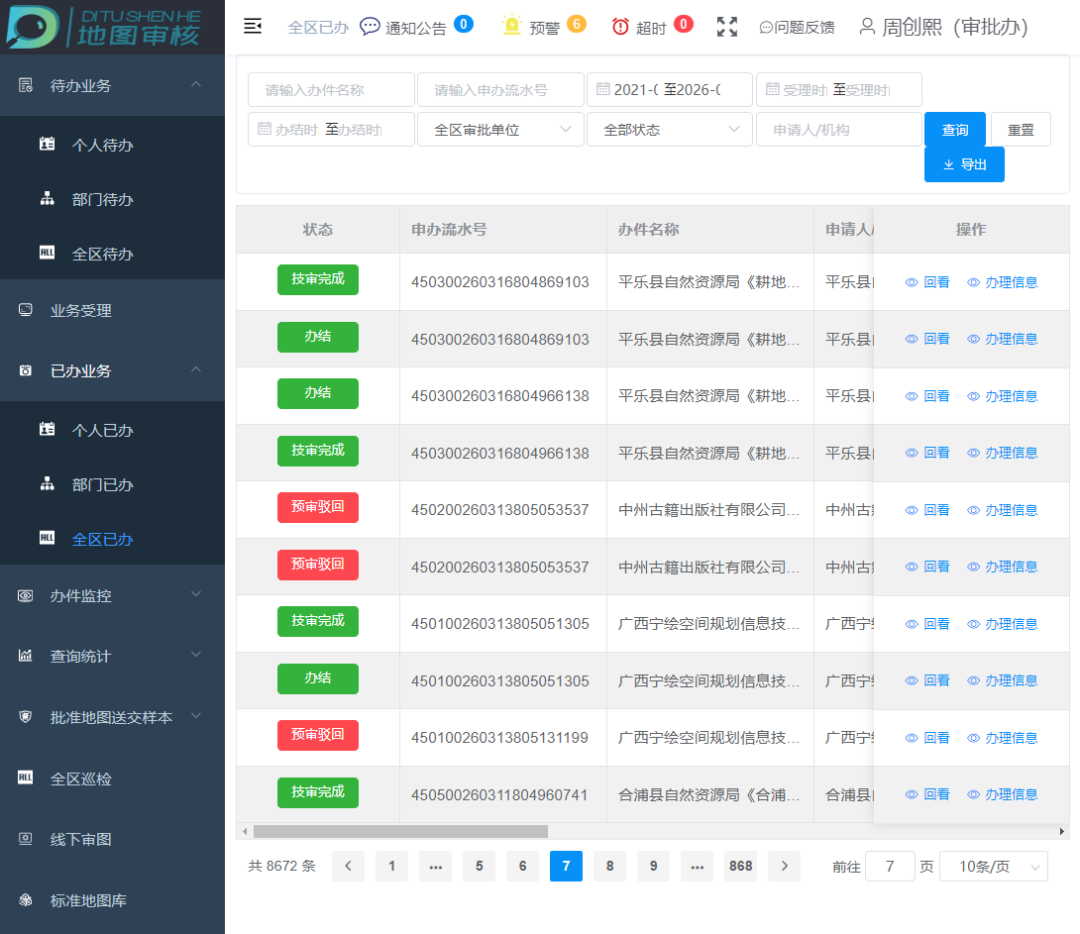Toggle fullscreen mode icon in header
The width and height of the screenshot is (1080, 934).
[727, 27]
